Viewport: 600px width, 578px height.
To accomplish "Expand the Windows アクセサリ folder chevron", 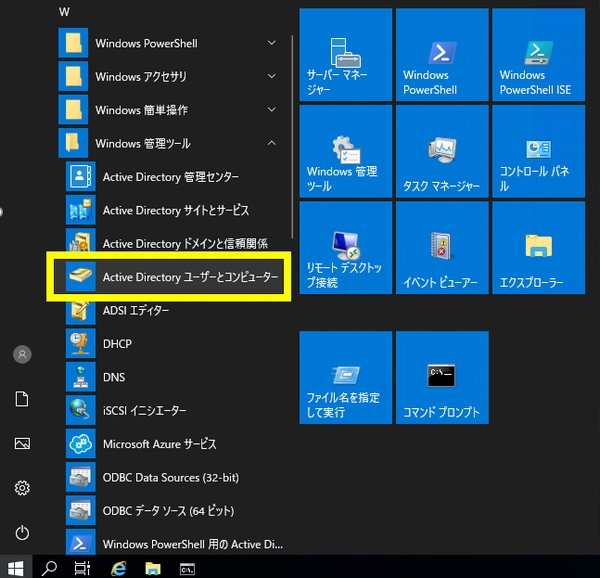I will pyautogui.click(x=272, y=76).
